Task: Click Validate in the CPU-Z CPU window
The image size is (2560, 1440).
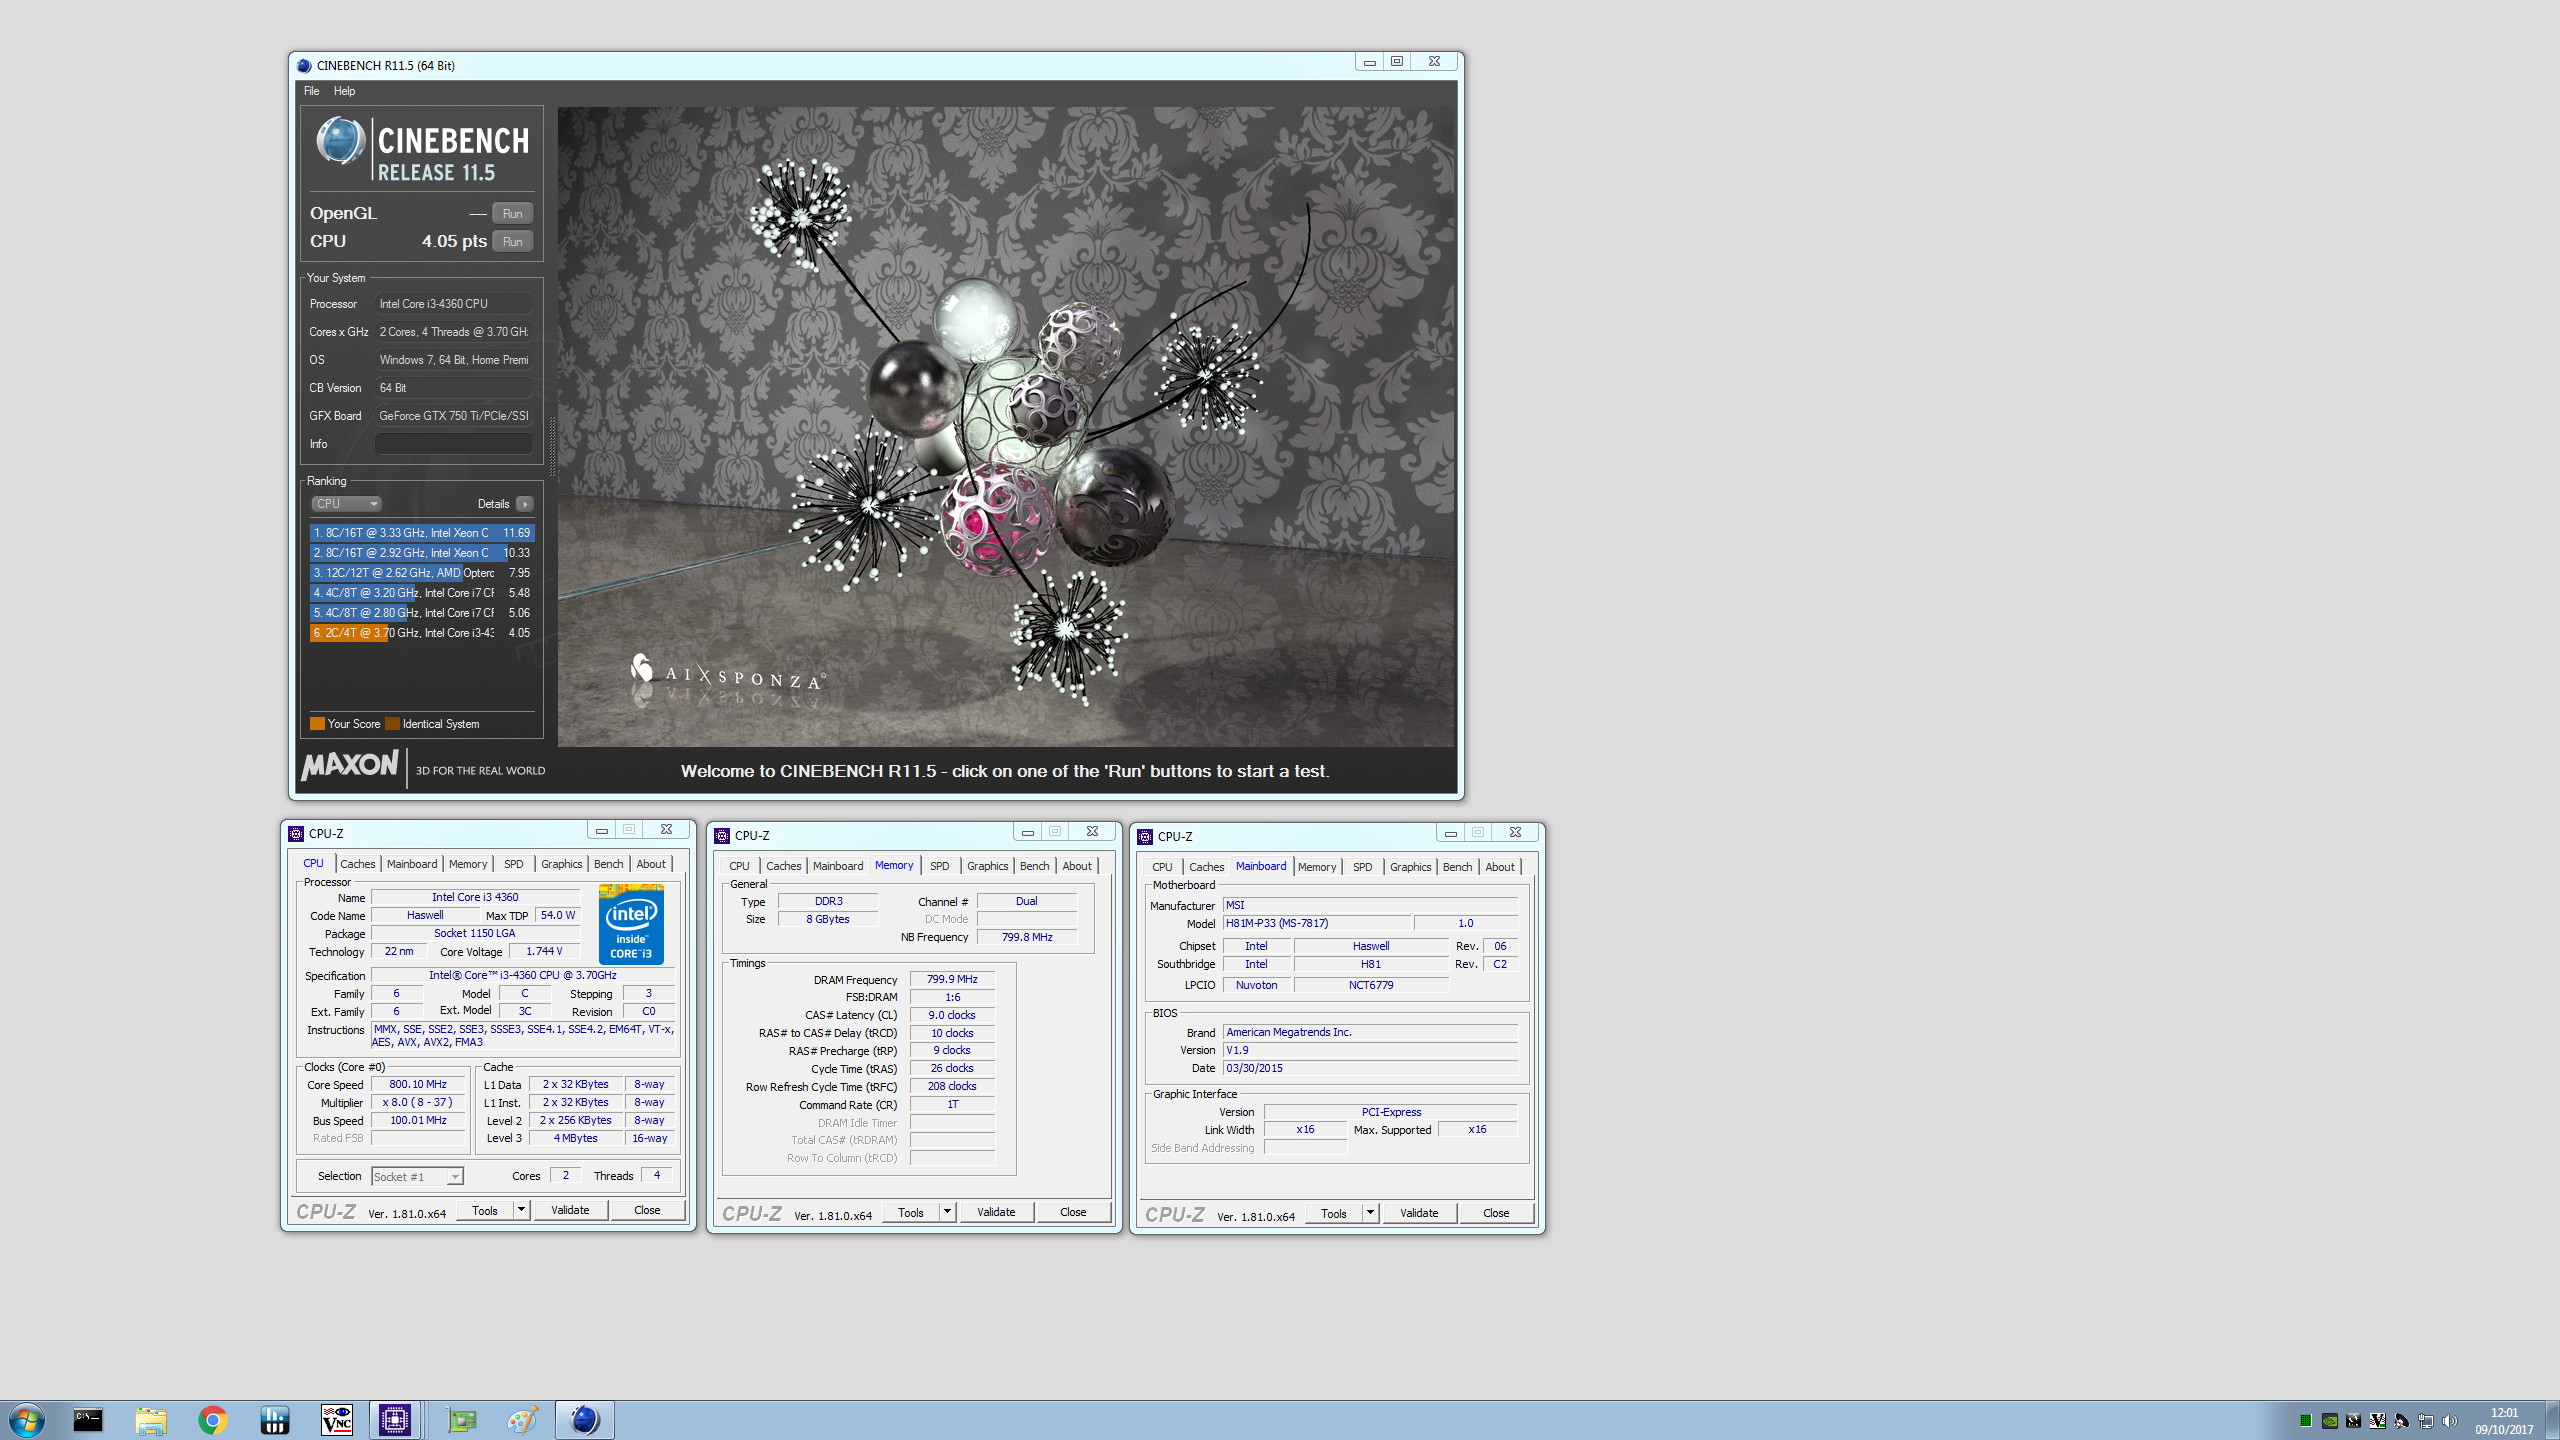Action: tap(570, 1210)
